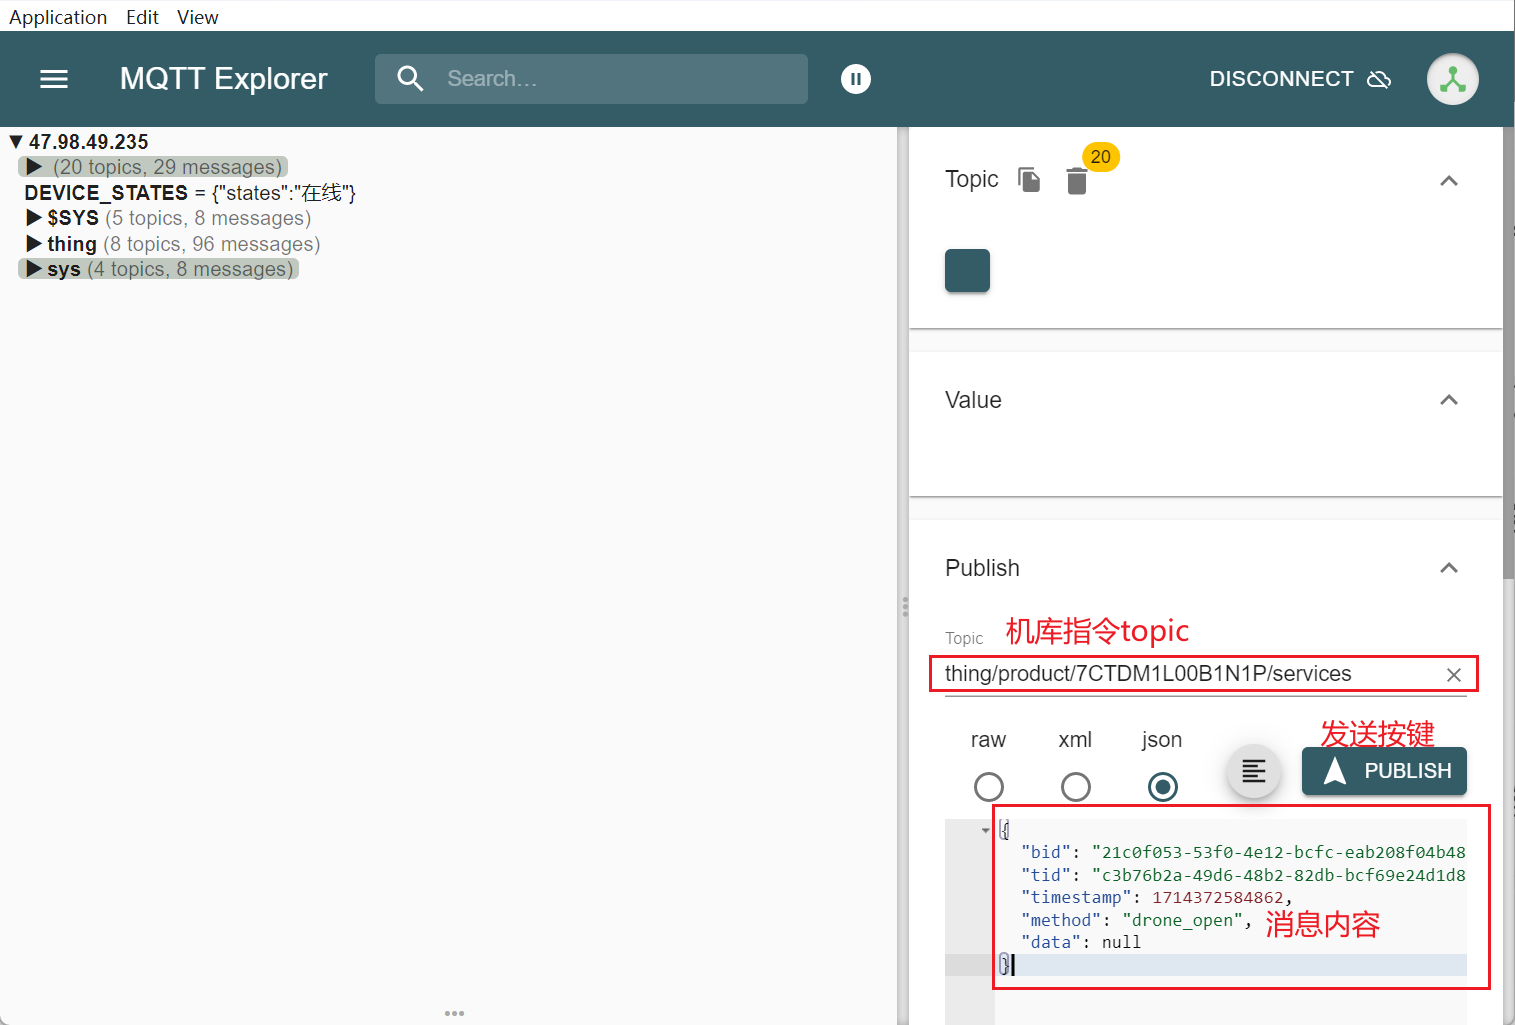Viewport: 1515px width, 1025px height.
Task: Expand the thing topic tree node
Action: click(x=34, y=244)
